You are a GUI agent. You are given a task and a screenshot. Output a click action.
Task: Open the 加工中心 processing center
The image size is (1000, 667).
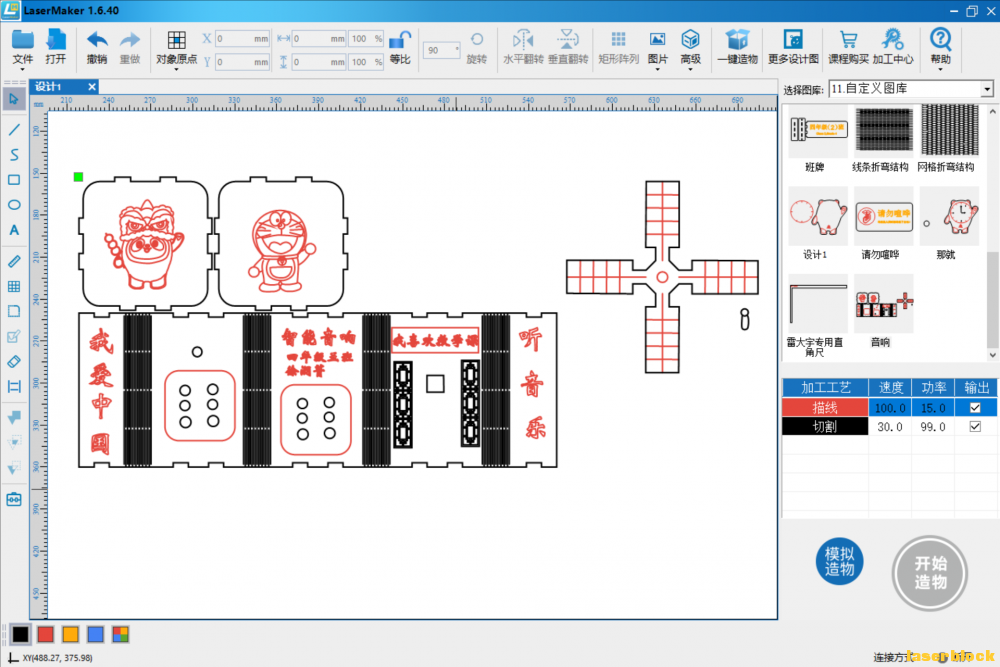pyautogui.click(x=892, y=39)
